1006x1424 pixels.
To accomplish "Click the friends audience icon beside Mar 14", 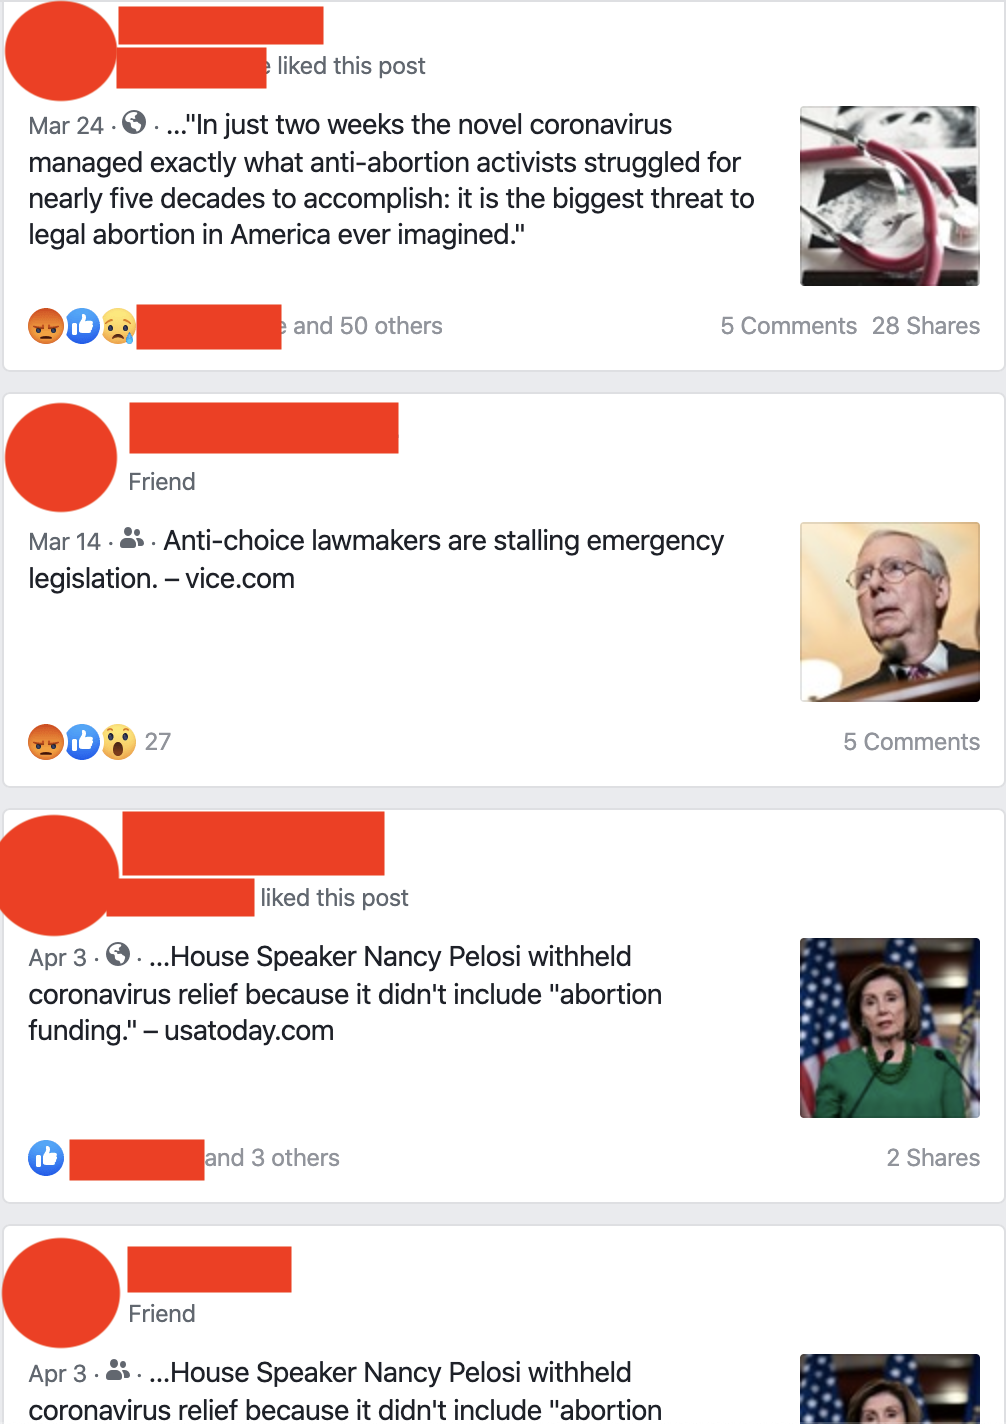I will (131, 539).
